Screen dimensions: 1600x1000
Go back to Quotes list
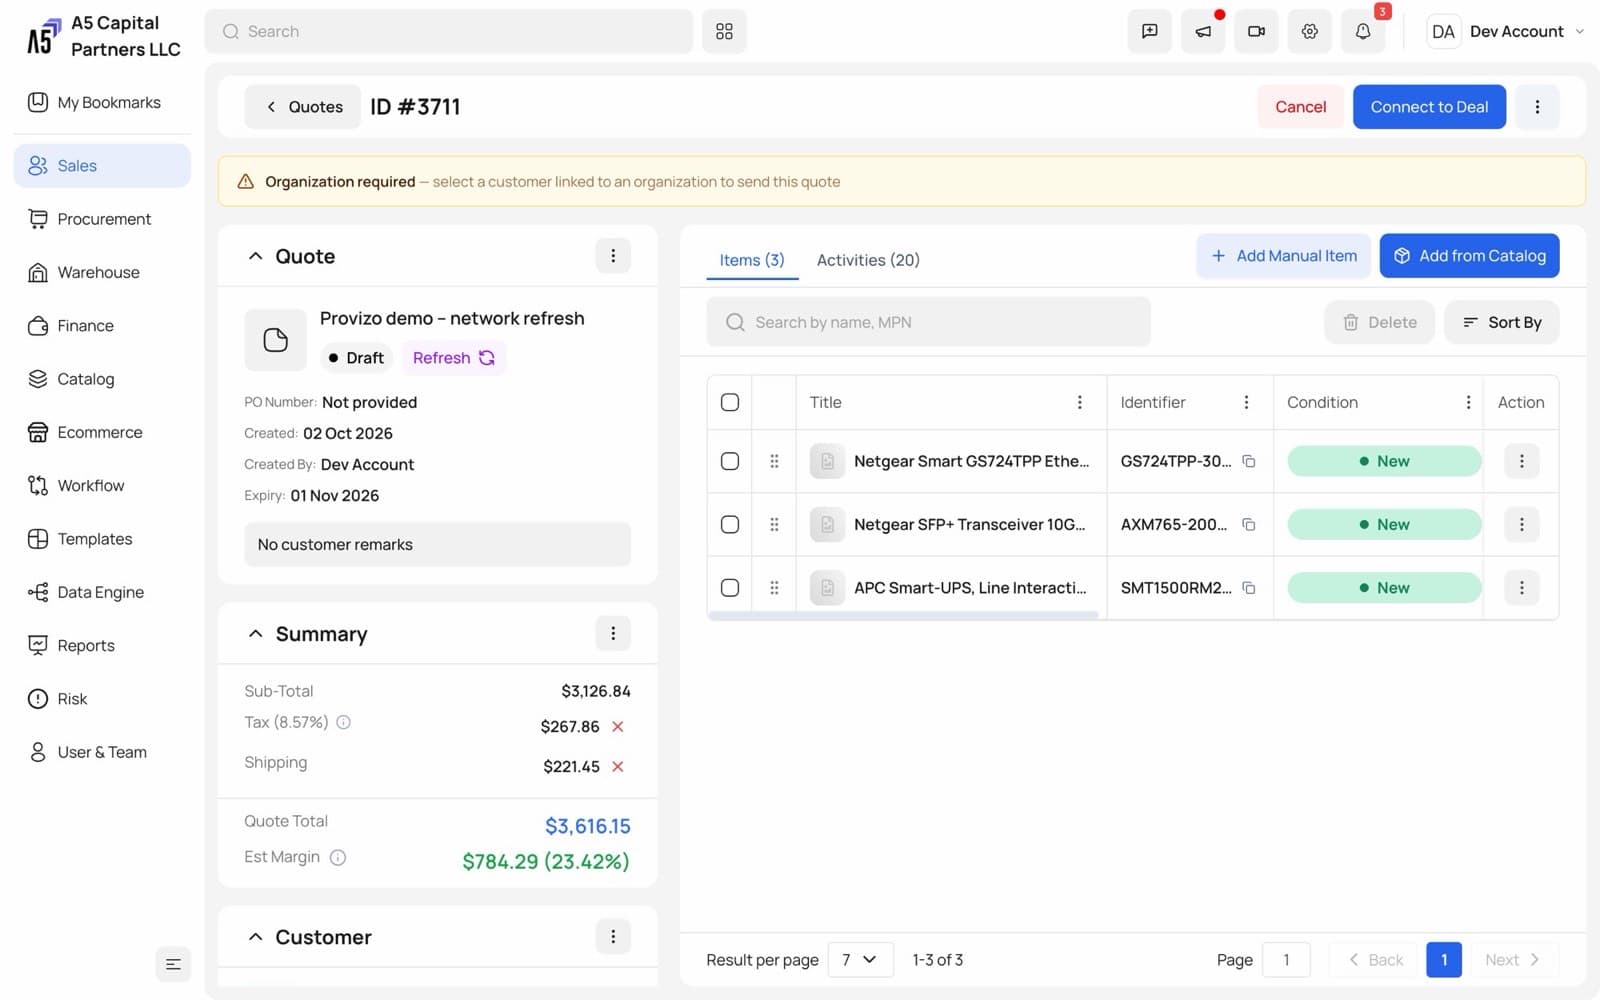303,107
